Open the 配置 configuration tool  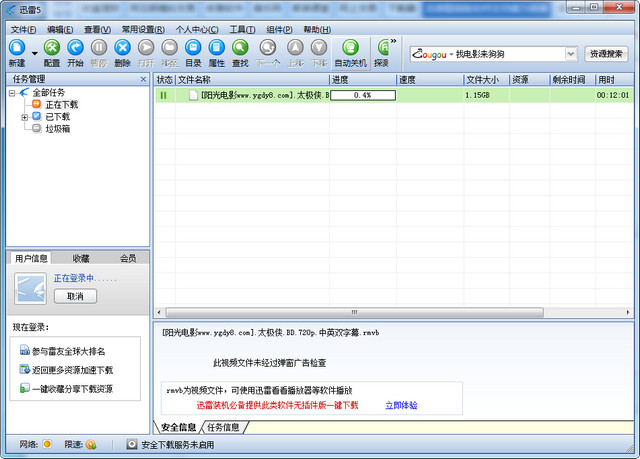click(x=52, y=53)
